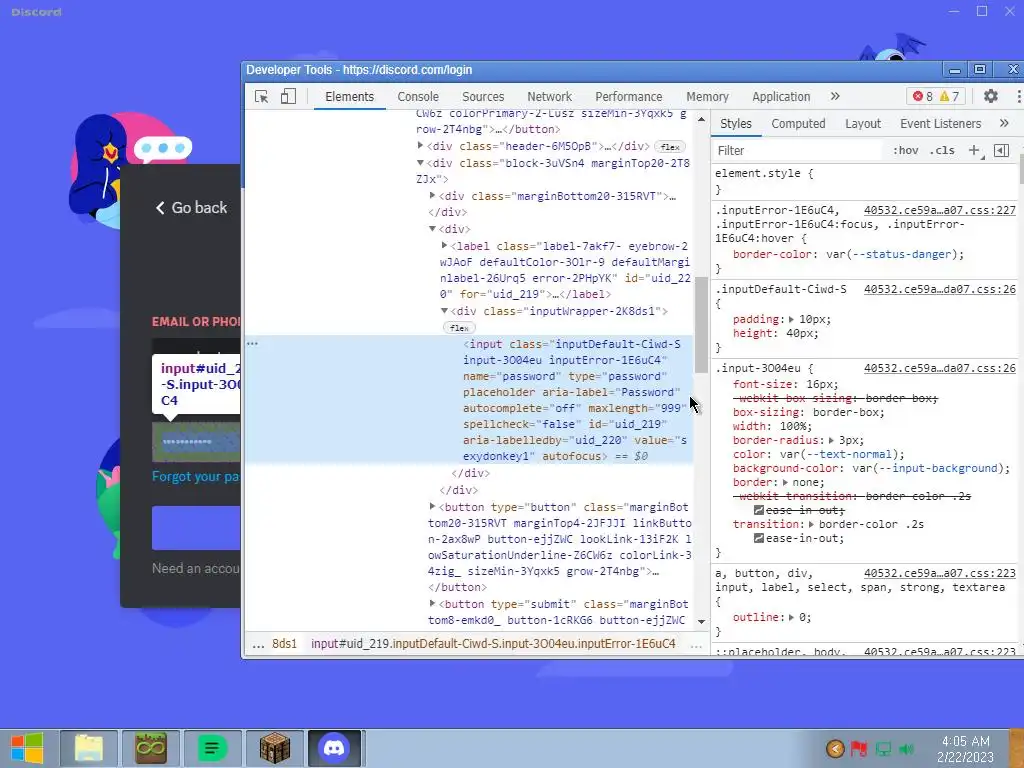The height and width of the screenshot is (768, 1024).
Task: Open css:223 source link for outline rule
Action: pos(940,573)
